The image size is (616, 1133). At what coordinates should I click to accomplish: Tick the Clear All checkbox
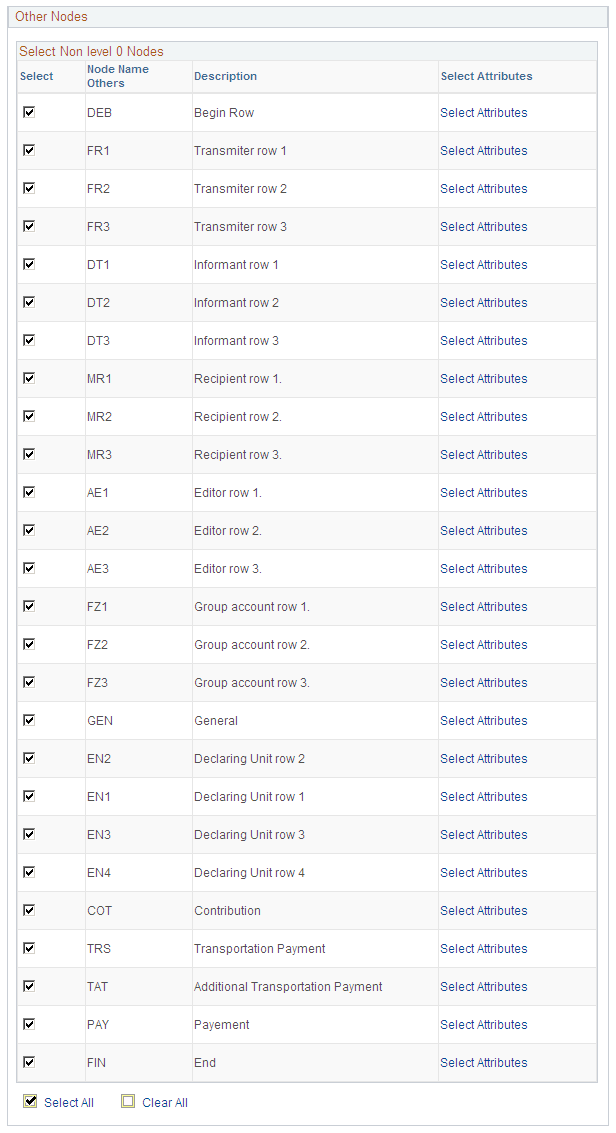[128, 1101]
